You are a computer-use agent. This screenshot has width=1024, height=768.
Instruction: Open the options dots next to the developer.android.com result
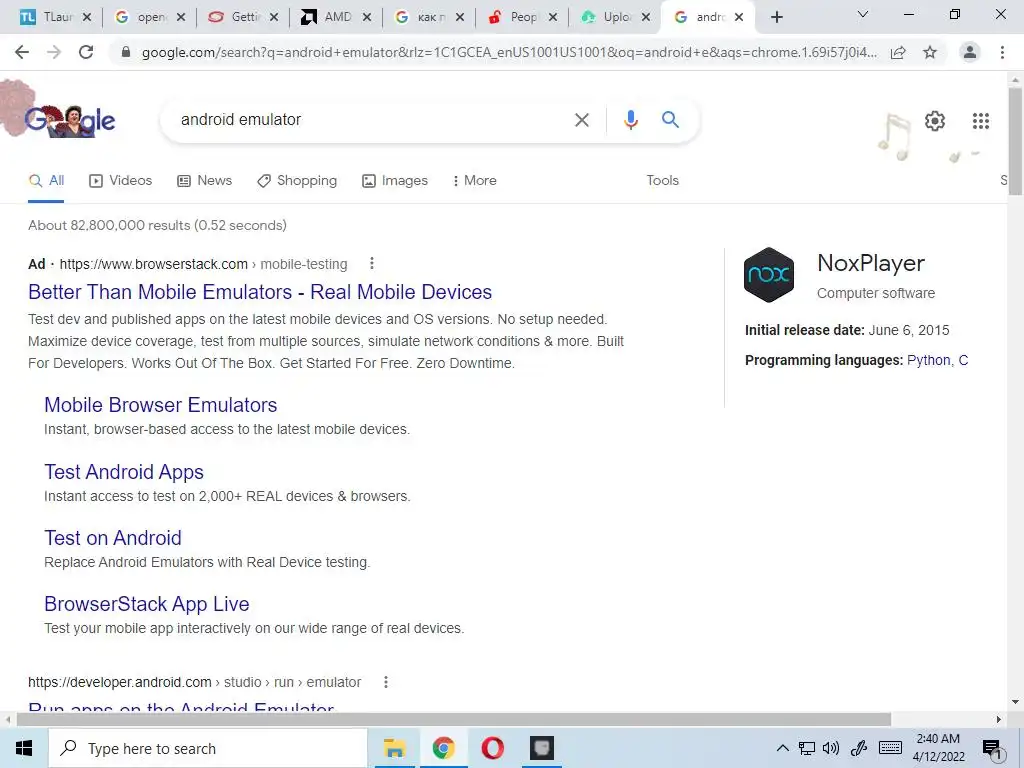pos(386,682)
